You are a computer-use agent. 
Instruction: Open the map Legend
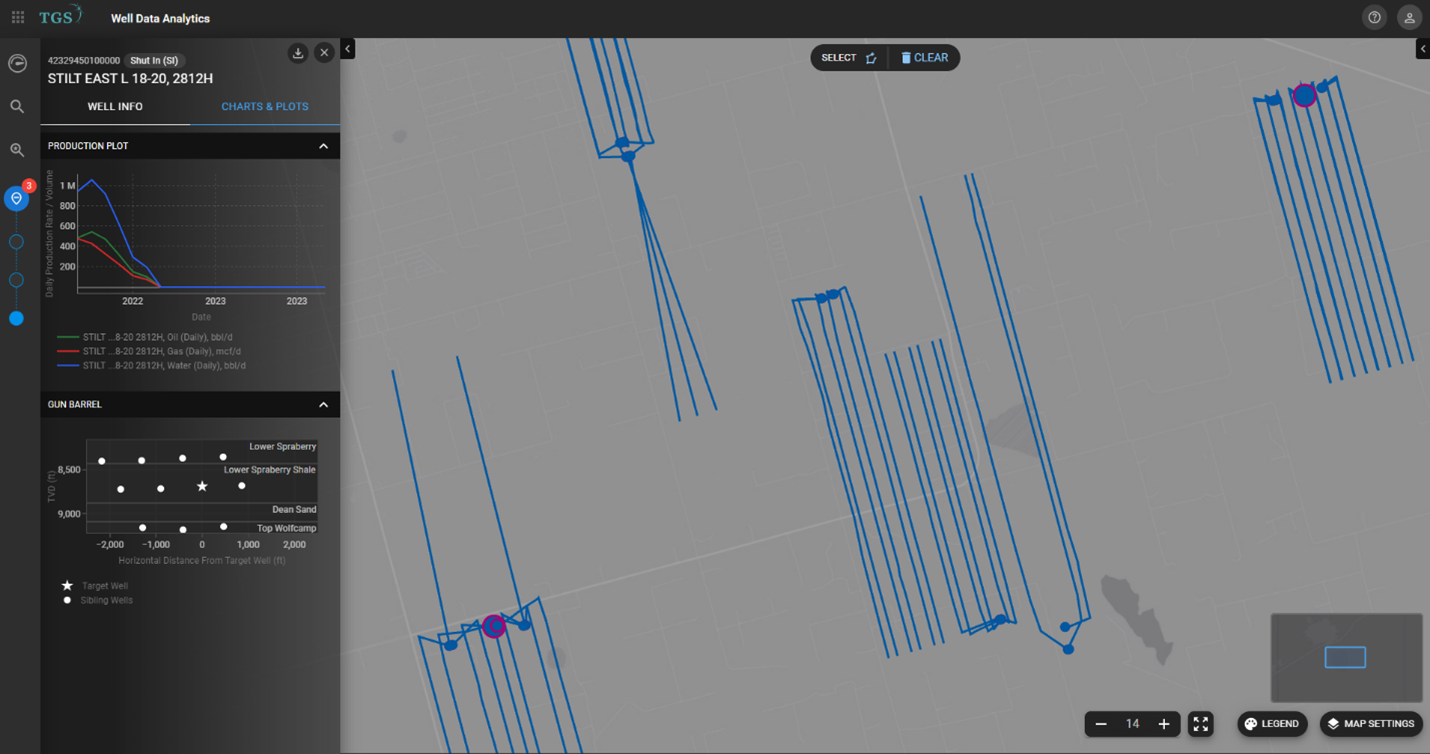tap(1272, 724)
